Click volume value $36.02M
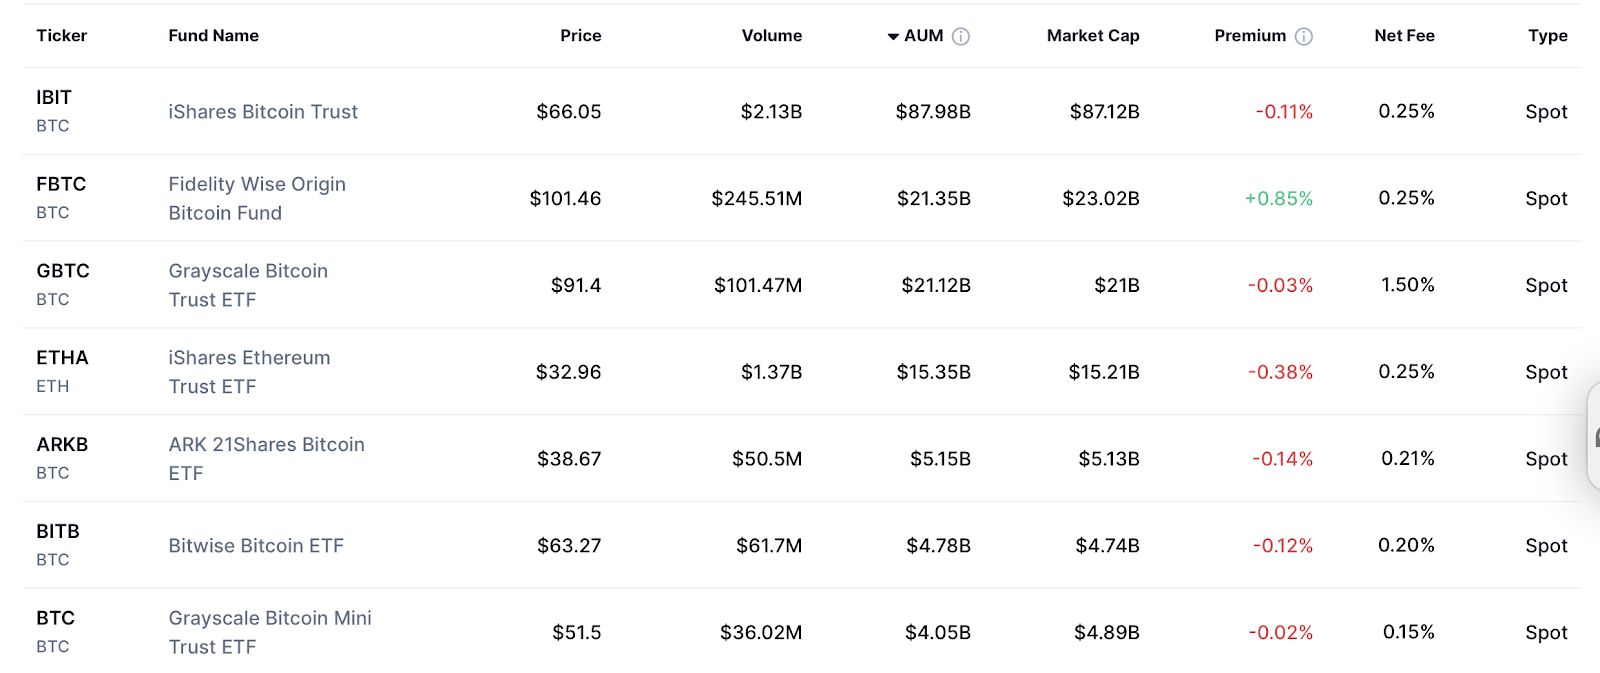1600x673 pixels. point(761,632)
